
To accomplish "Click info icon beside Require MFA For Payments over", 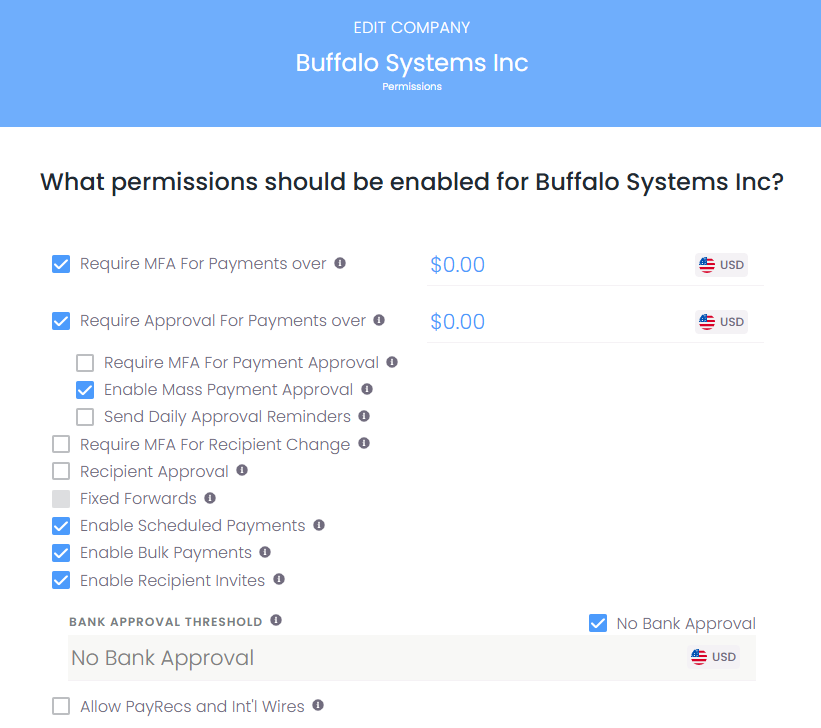I will pyautogui.click(x=340, y=263).
